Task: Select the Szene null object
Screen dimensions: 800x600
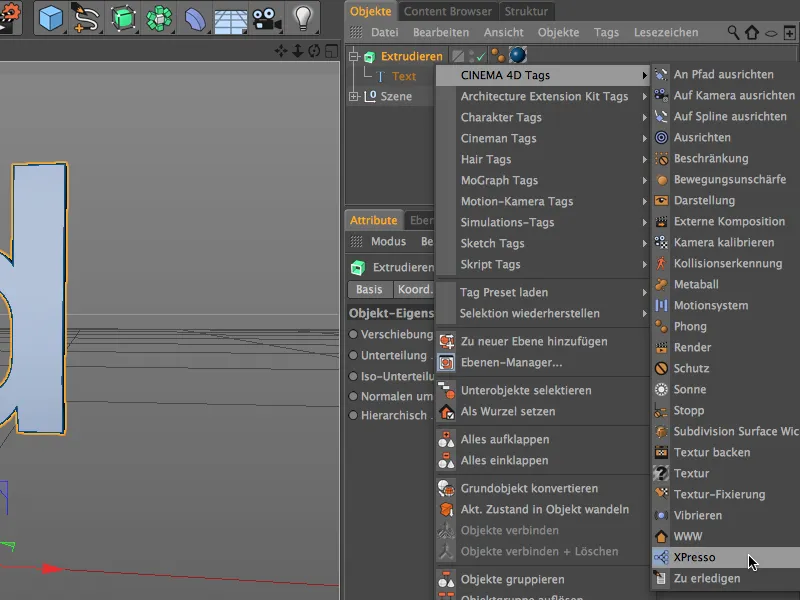Action: coord(396,96)
